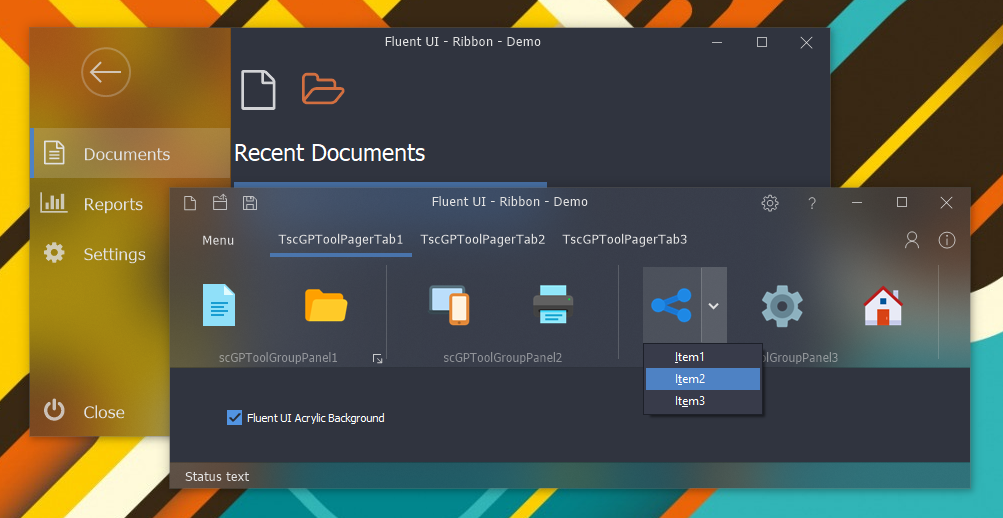Open Settings in the left sidebar
Image resolution: width=1003 pixels, height=518 pixels.
pos(100,254)
